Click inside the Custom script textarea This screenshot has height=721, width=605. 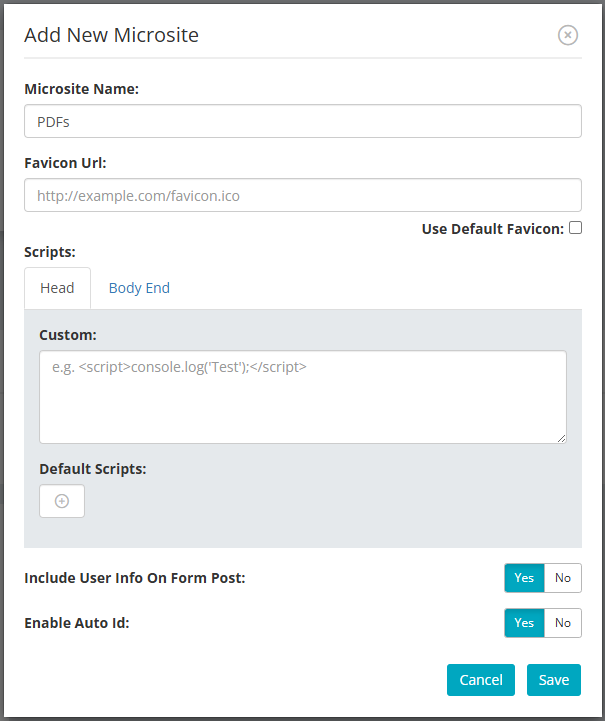point(303,397)
